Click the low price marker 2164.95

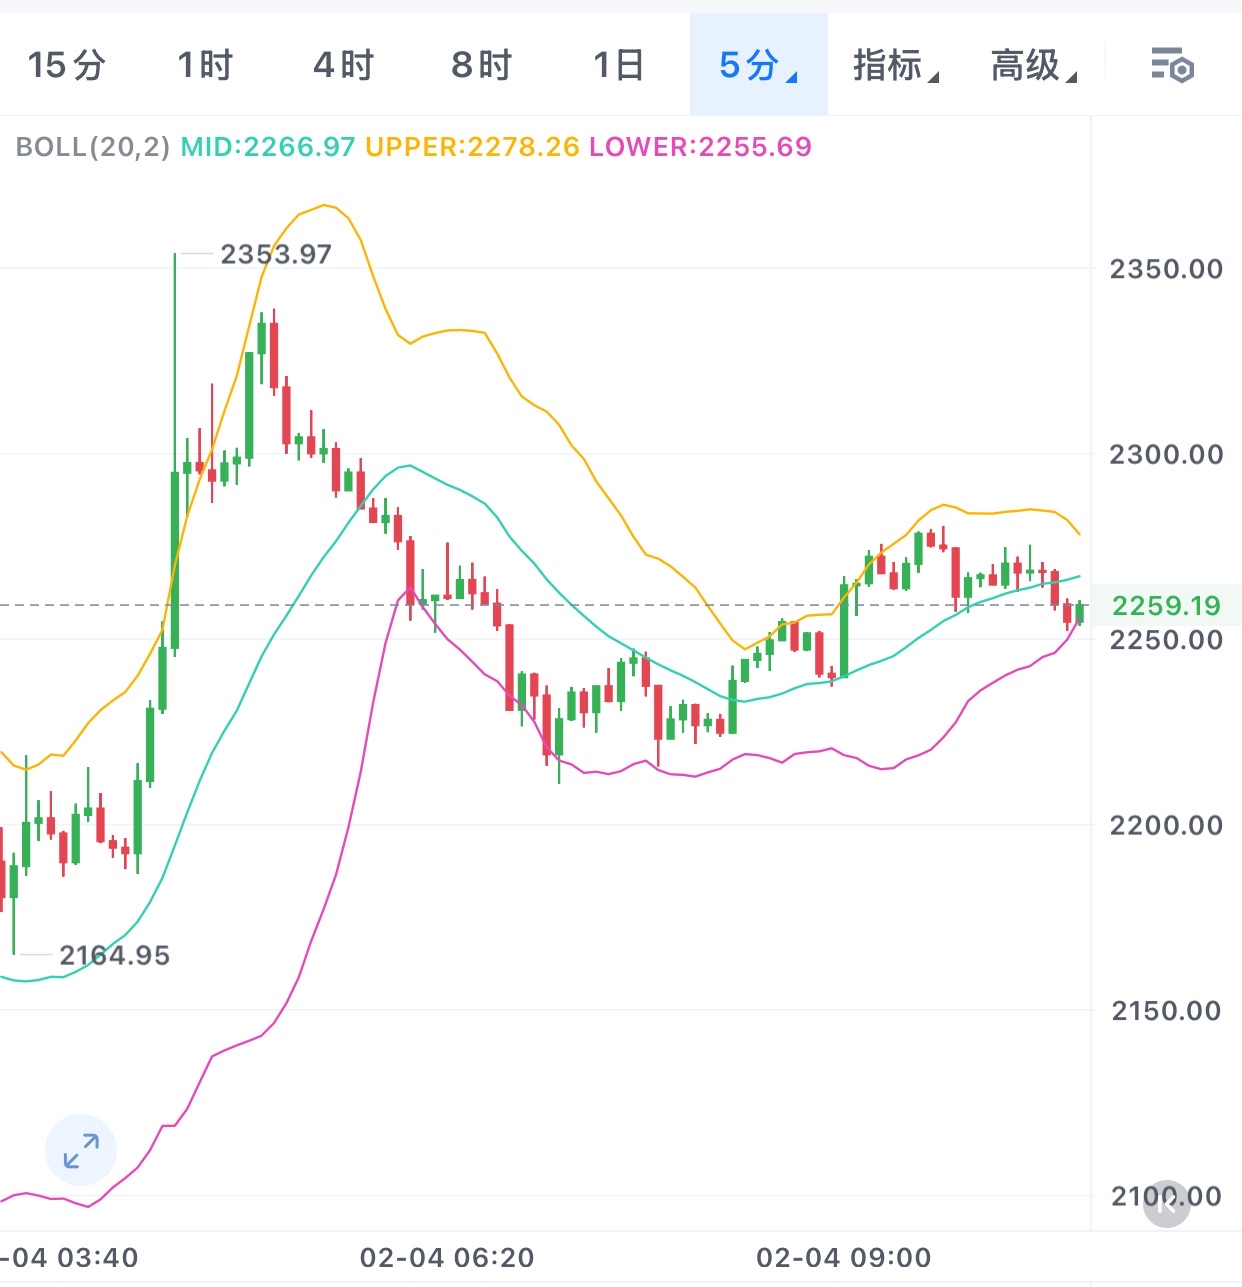(x=115, y=955)
